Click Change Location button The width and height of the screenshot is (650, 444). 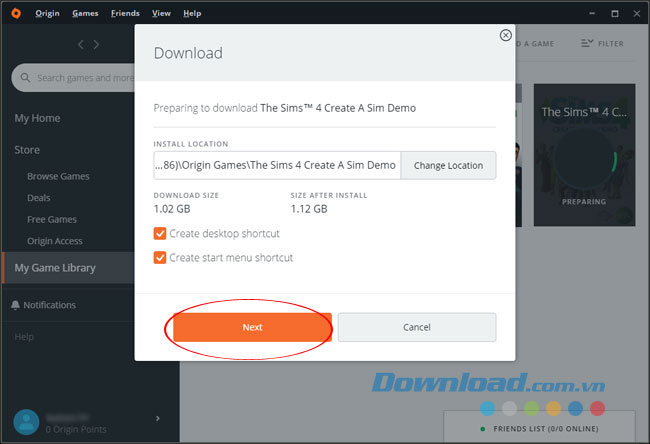pos(448,165)
